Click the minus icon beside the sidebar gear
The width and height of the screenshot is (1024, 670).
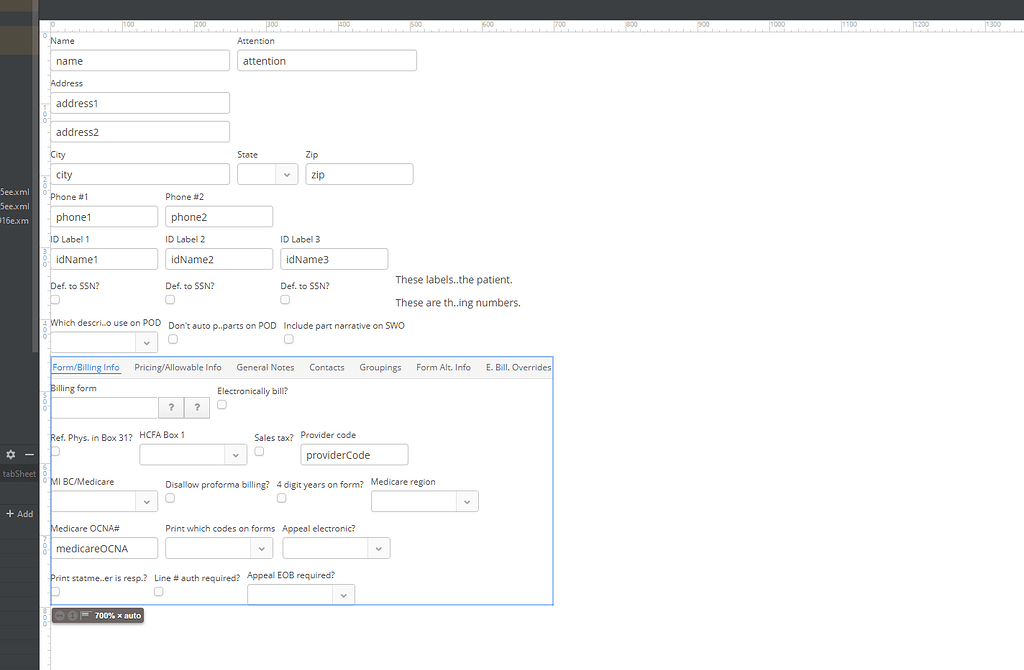[27, 454]
